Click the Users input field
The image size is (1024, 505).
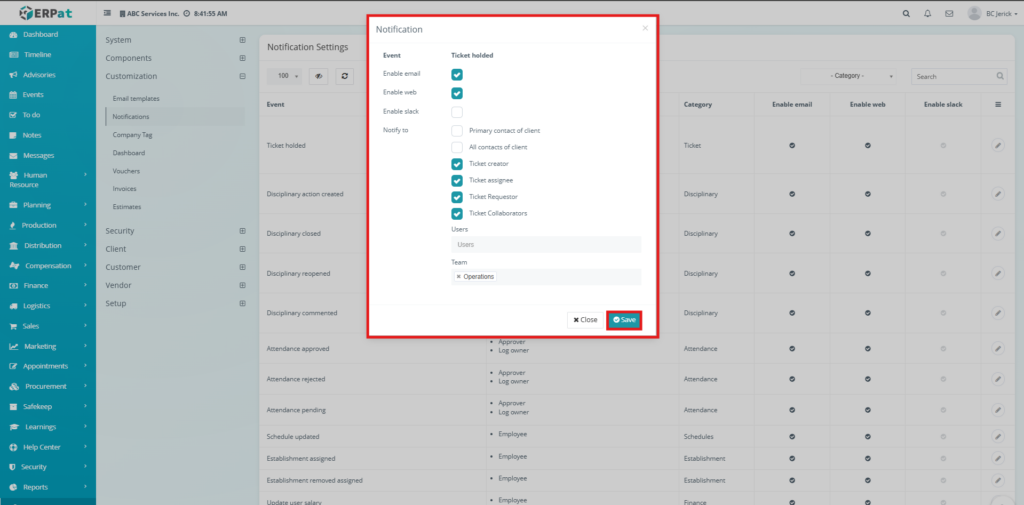pos(546,244)
